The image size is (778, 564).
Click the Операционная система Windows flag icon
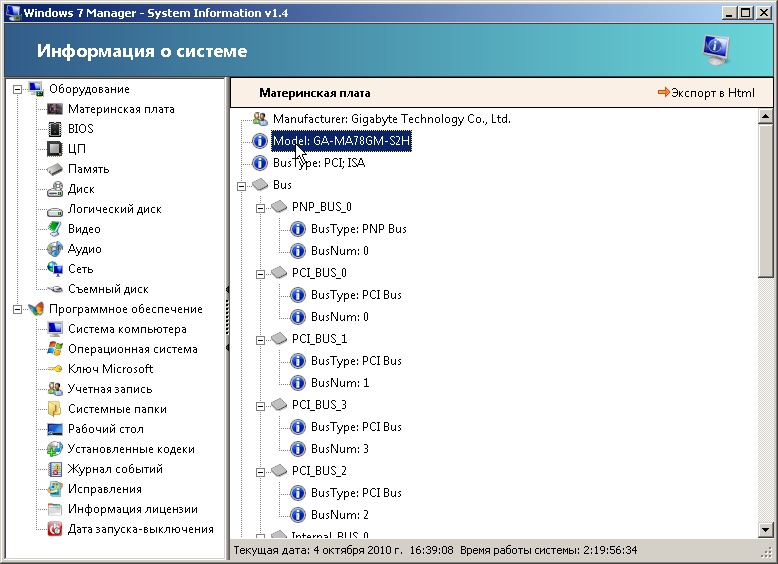[x=55, y=349]
